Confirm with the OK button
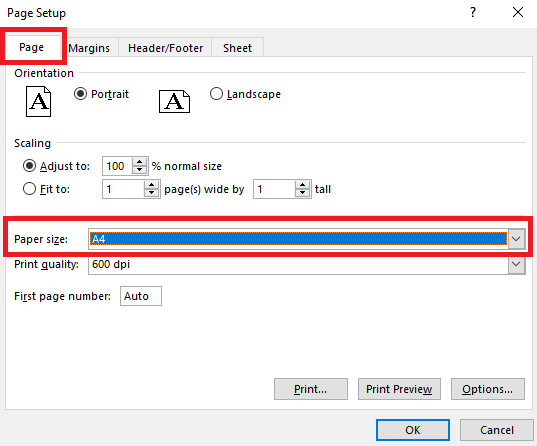537x446 pixels. coord(413,430)
